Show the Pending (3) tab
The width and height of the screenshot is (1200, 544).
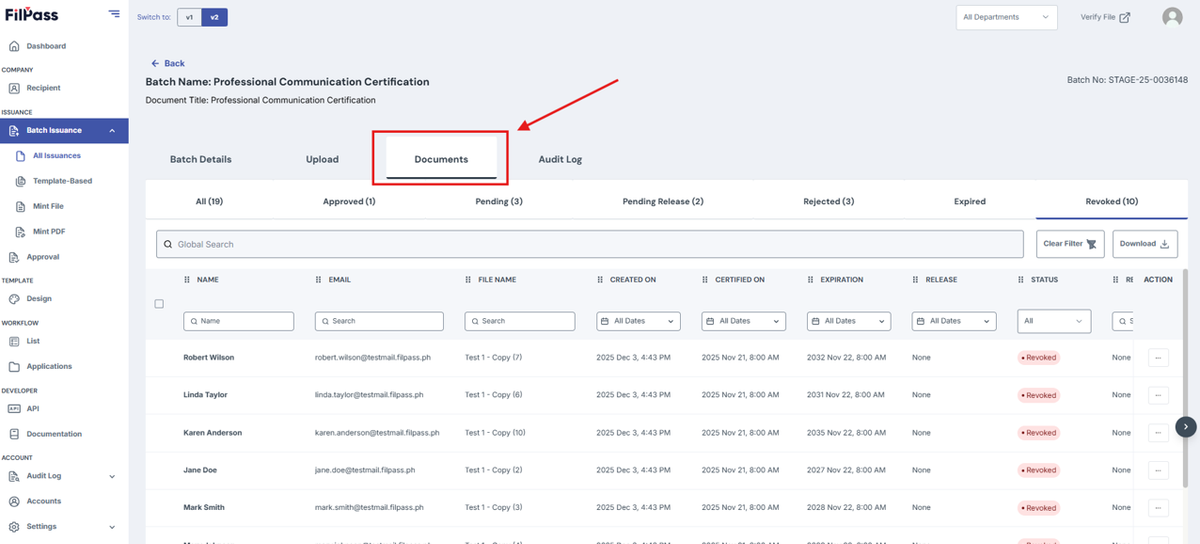499,201
